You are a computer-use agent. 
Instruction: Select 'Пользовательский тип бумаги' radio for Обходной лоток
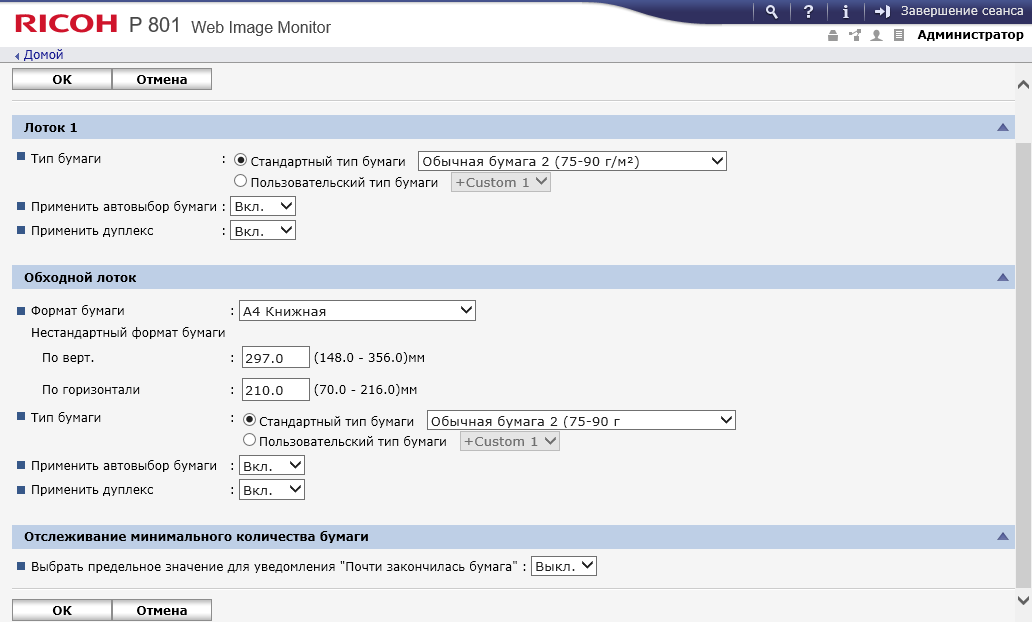[249, 440]
